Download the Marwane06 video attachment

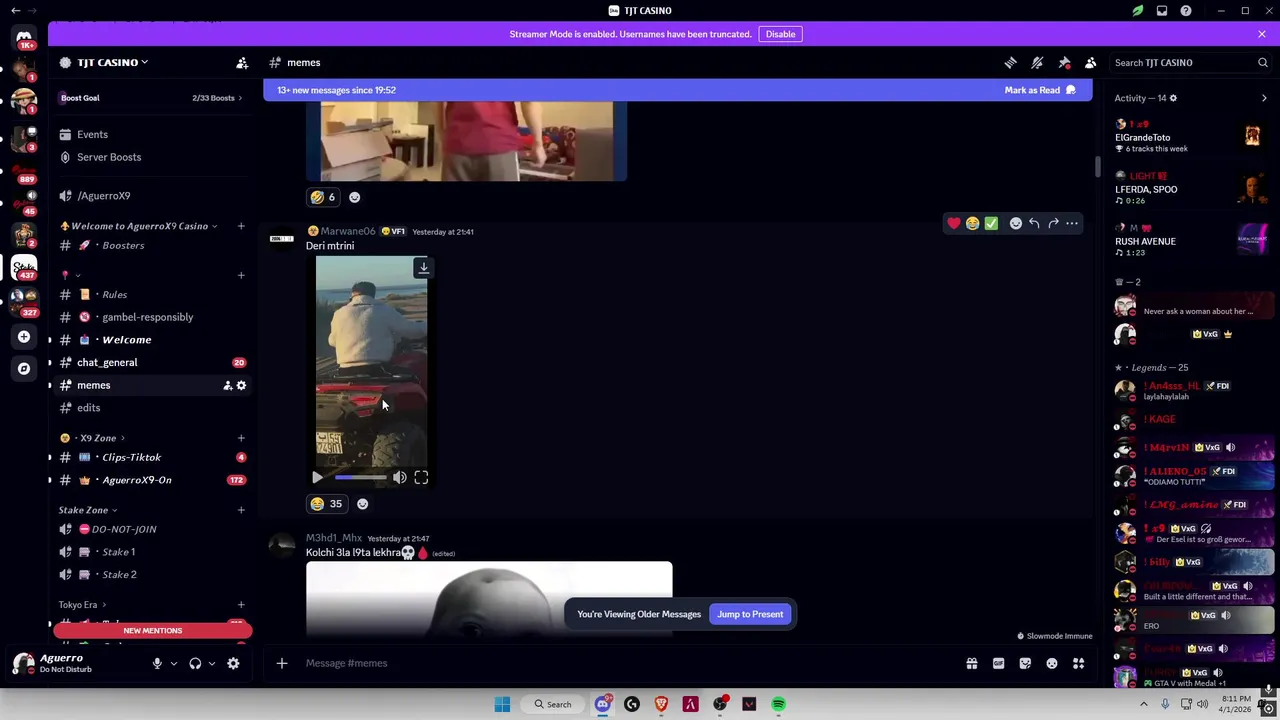point(424,268)
